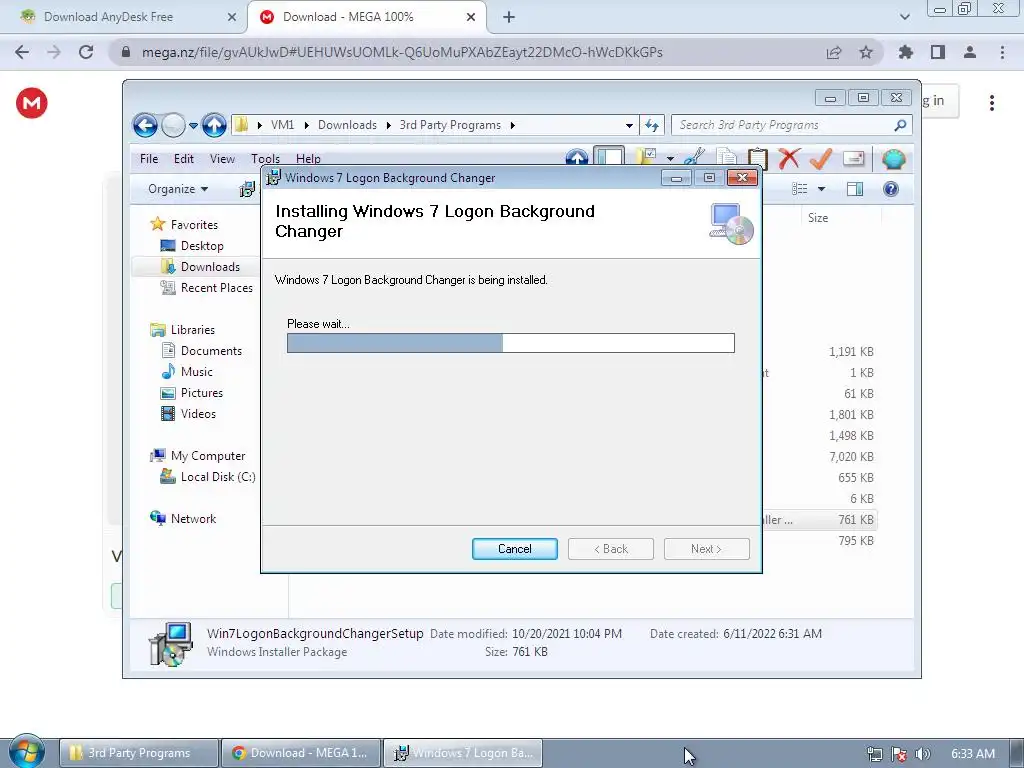Click the folder options toolbar icon
This screenshot has width=1024, height=768.
click(x=647, y=157)
